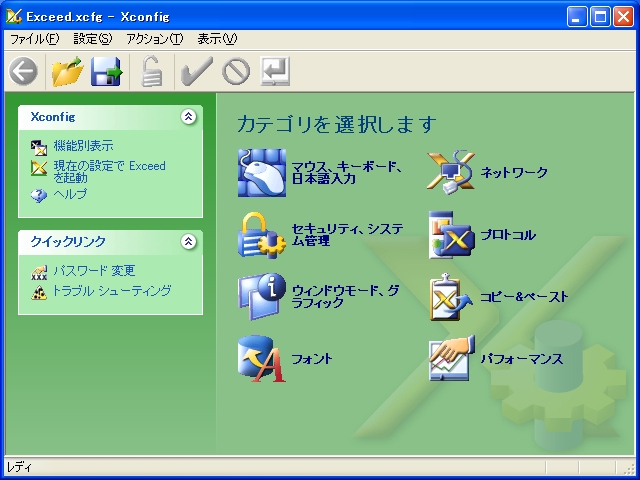Open the mouse and keyboard category icon

262,173
